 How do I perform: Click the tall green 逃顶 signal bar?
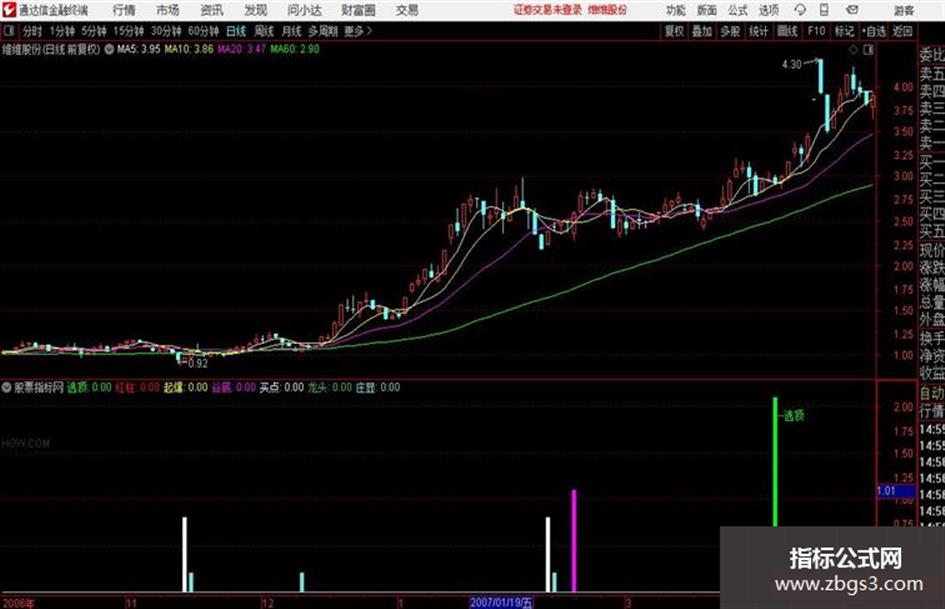775,462
